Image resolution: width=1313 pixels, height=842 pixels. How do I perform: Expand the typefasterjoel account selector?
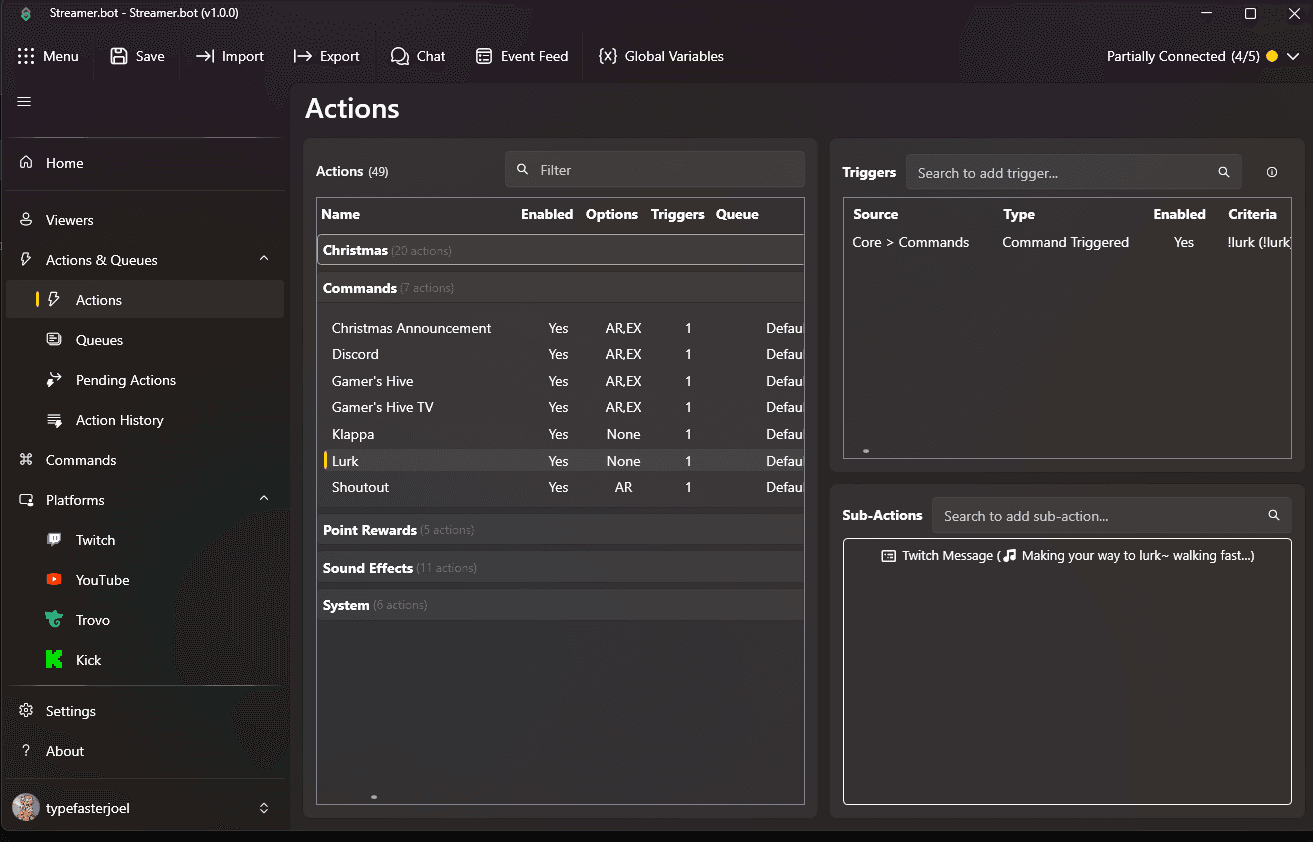pos(263,807)
